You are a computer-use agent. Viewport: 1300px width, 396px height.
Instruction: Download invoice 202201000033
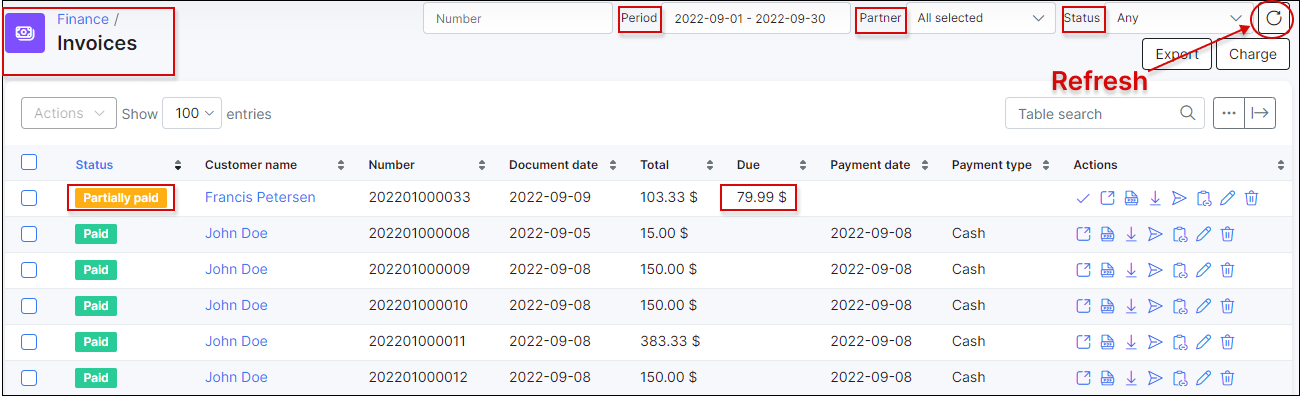(x=1155, y=198)
